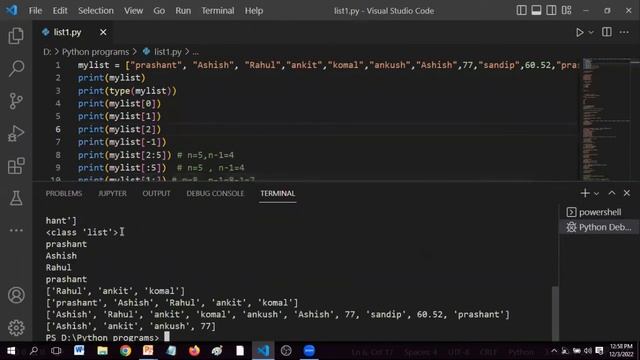This screenshot has width=640, height=360.
Task: Open the launch profile dropdown next to new terminal
Action: click(x=596, y=193)
